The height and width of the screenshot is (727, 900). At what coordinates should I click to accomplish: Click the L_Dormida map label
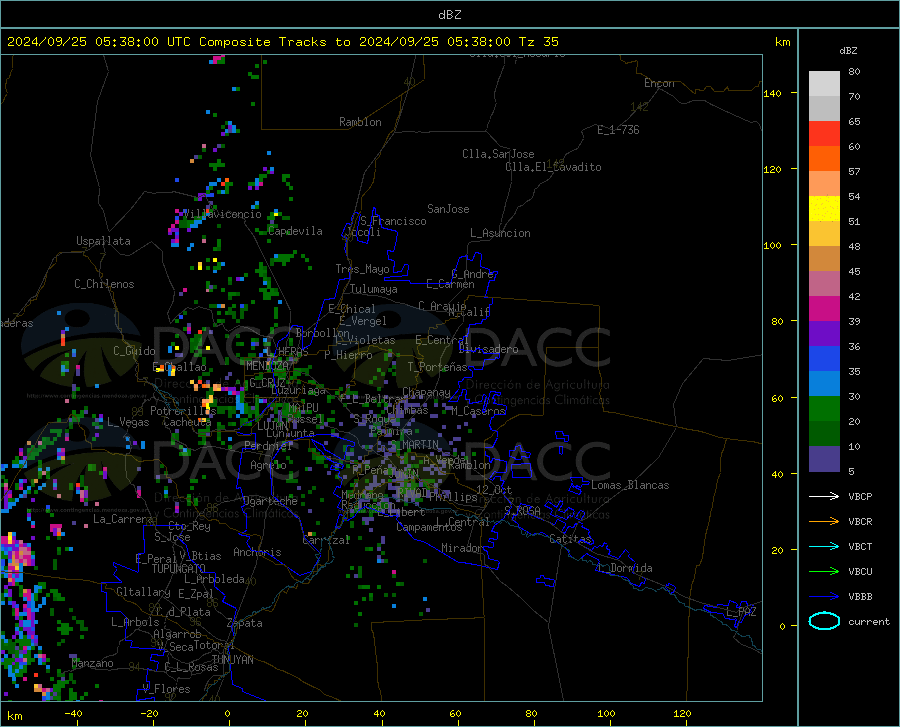624,568
